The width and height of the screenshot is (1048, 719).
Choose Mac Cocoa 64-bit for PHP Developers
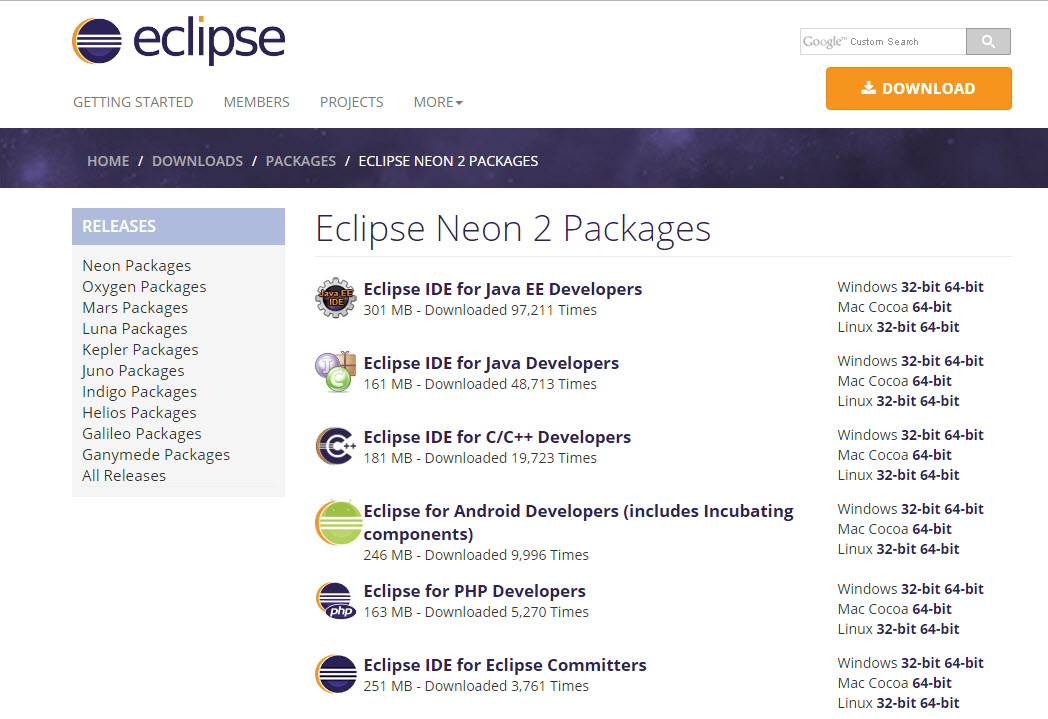click(931, 609)
